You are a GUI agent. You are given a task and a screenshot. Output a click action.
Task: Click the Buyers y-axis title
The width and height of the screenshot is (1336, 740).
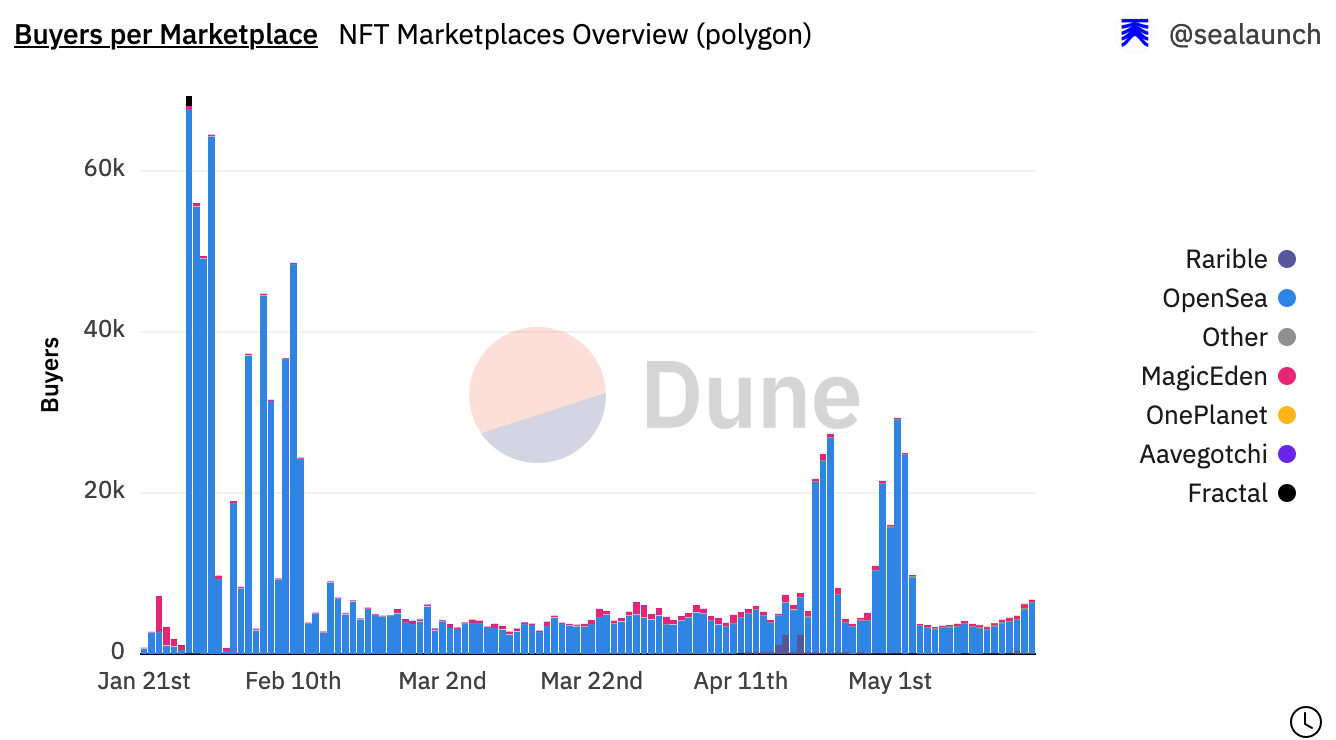click(50, 375)
